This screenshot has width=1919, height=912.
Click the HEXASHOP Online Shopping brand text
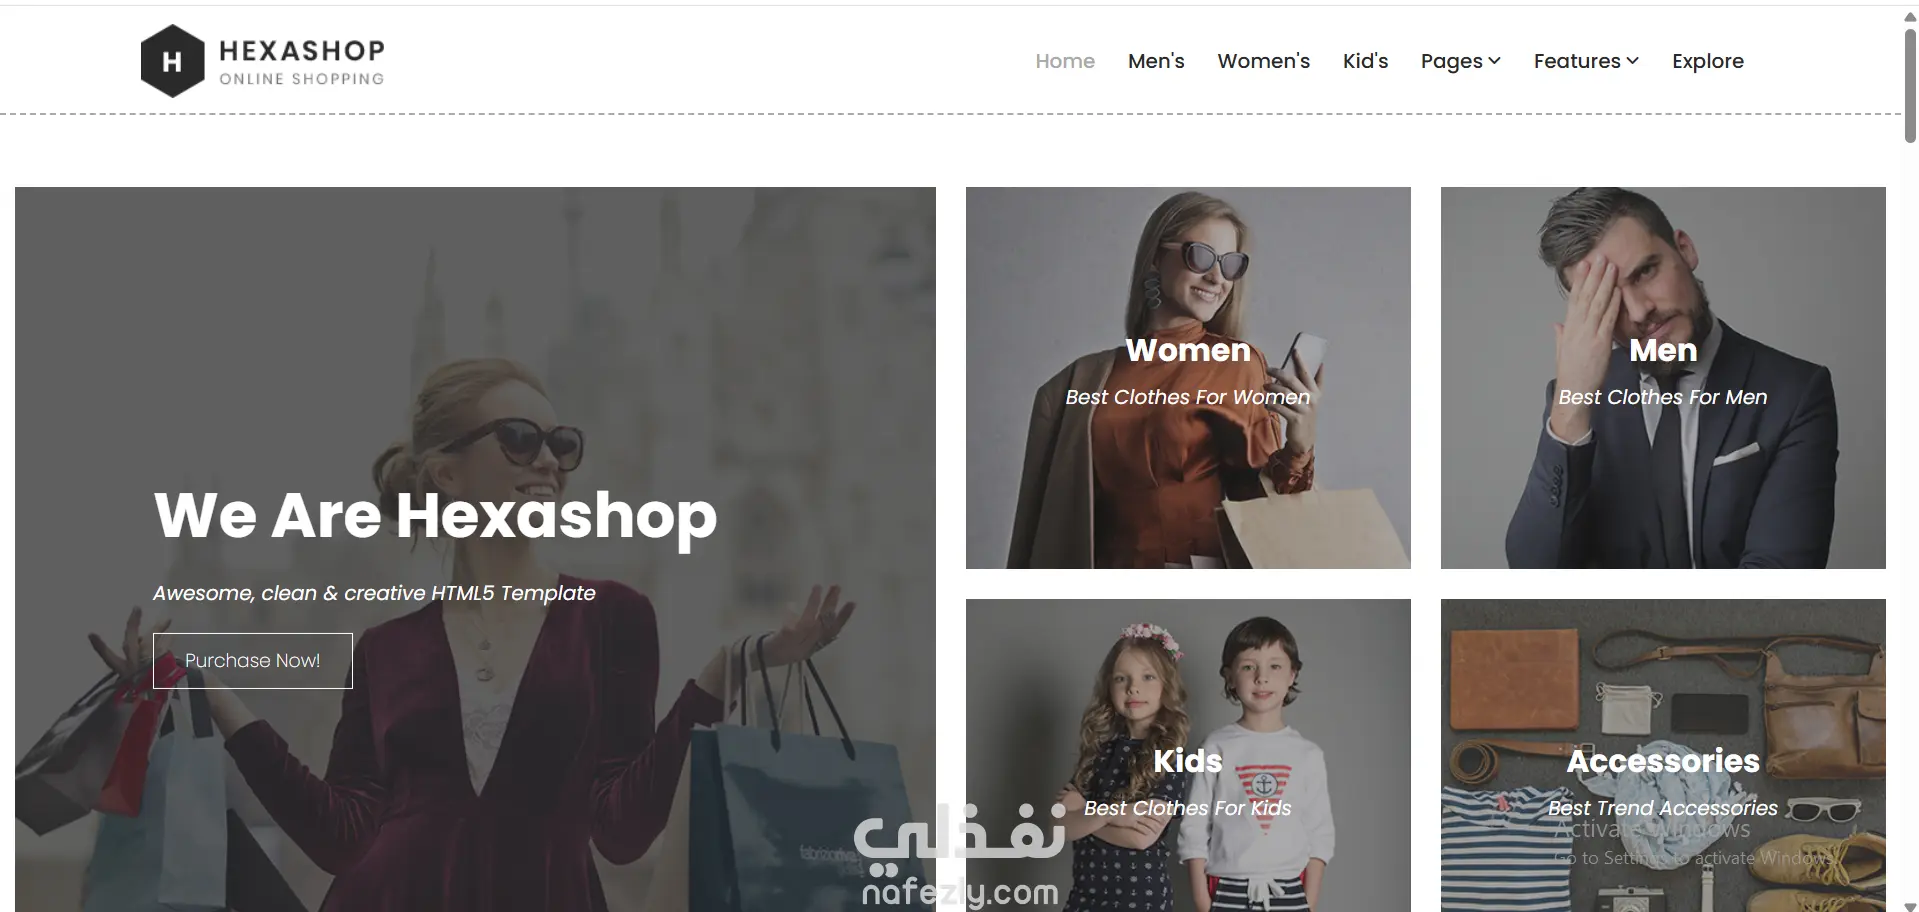302,62
